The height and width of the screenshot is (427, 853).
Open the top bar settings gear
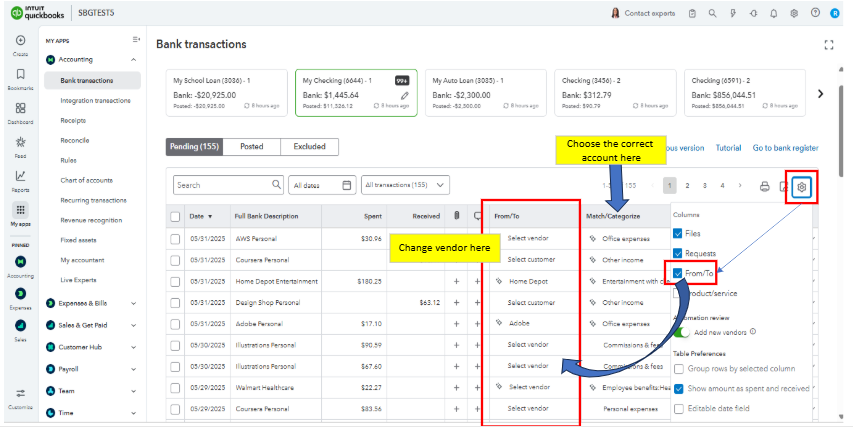(794, 14)
